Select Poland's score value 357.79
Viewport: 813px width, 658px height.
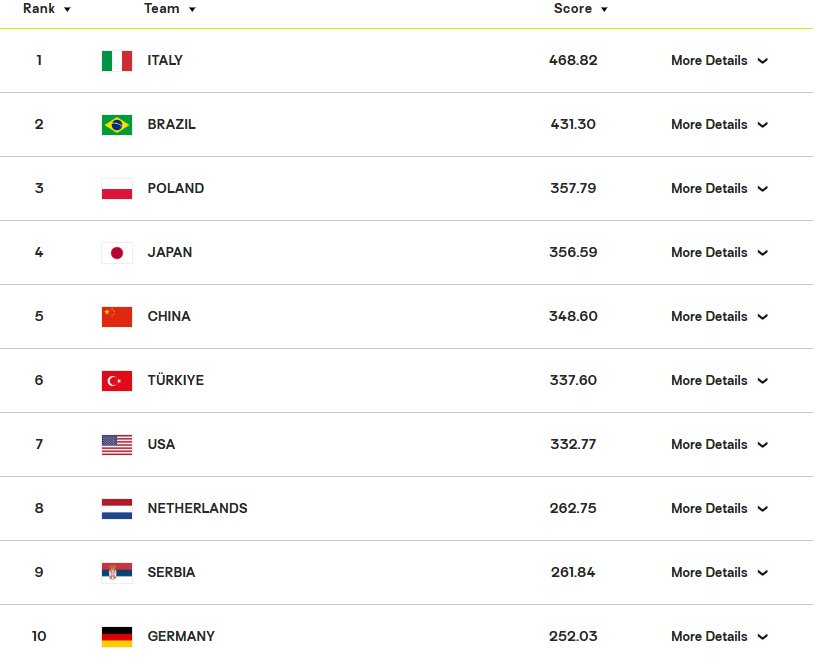573,188
